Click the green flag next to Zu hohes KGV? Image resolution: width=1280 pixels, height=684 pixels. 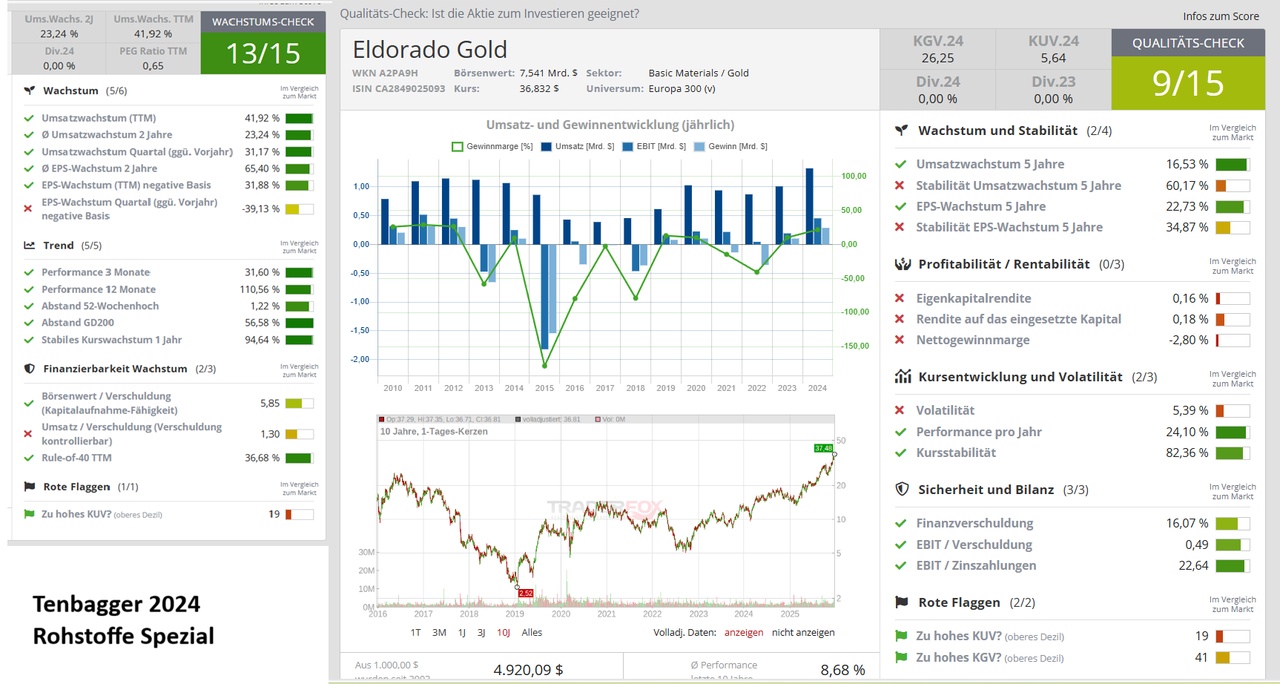coord(900,657)
